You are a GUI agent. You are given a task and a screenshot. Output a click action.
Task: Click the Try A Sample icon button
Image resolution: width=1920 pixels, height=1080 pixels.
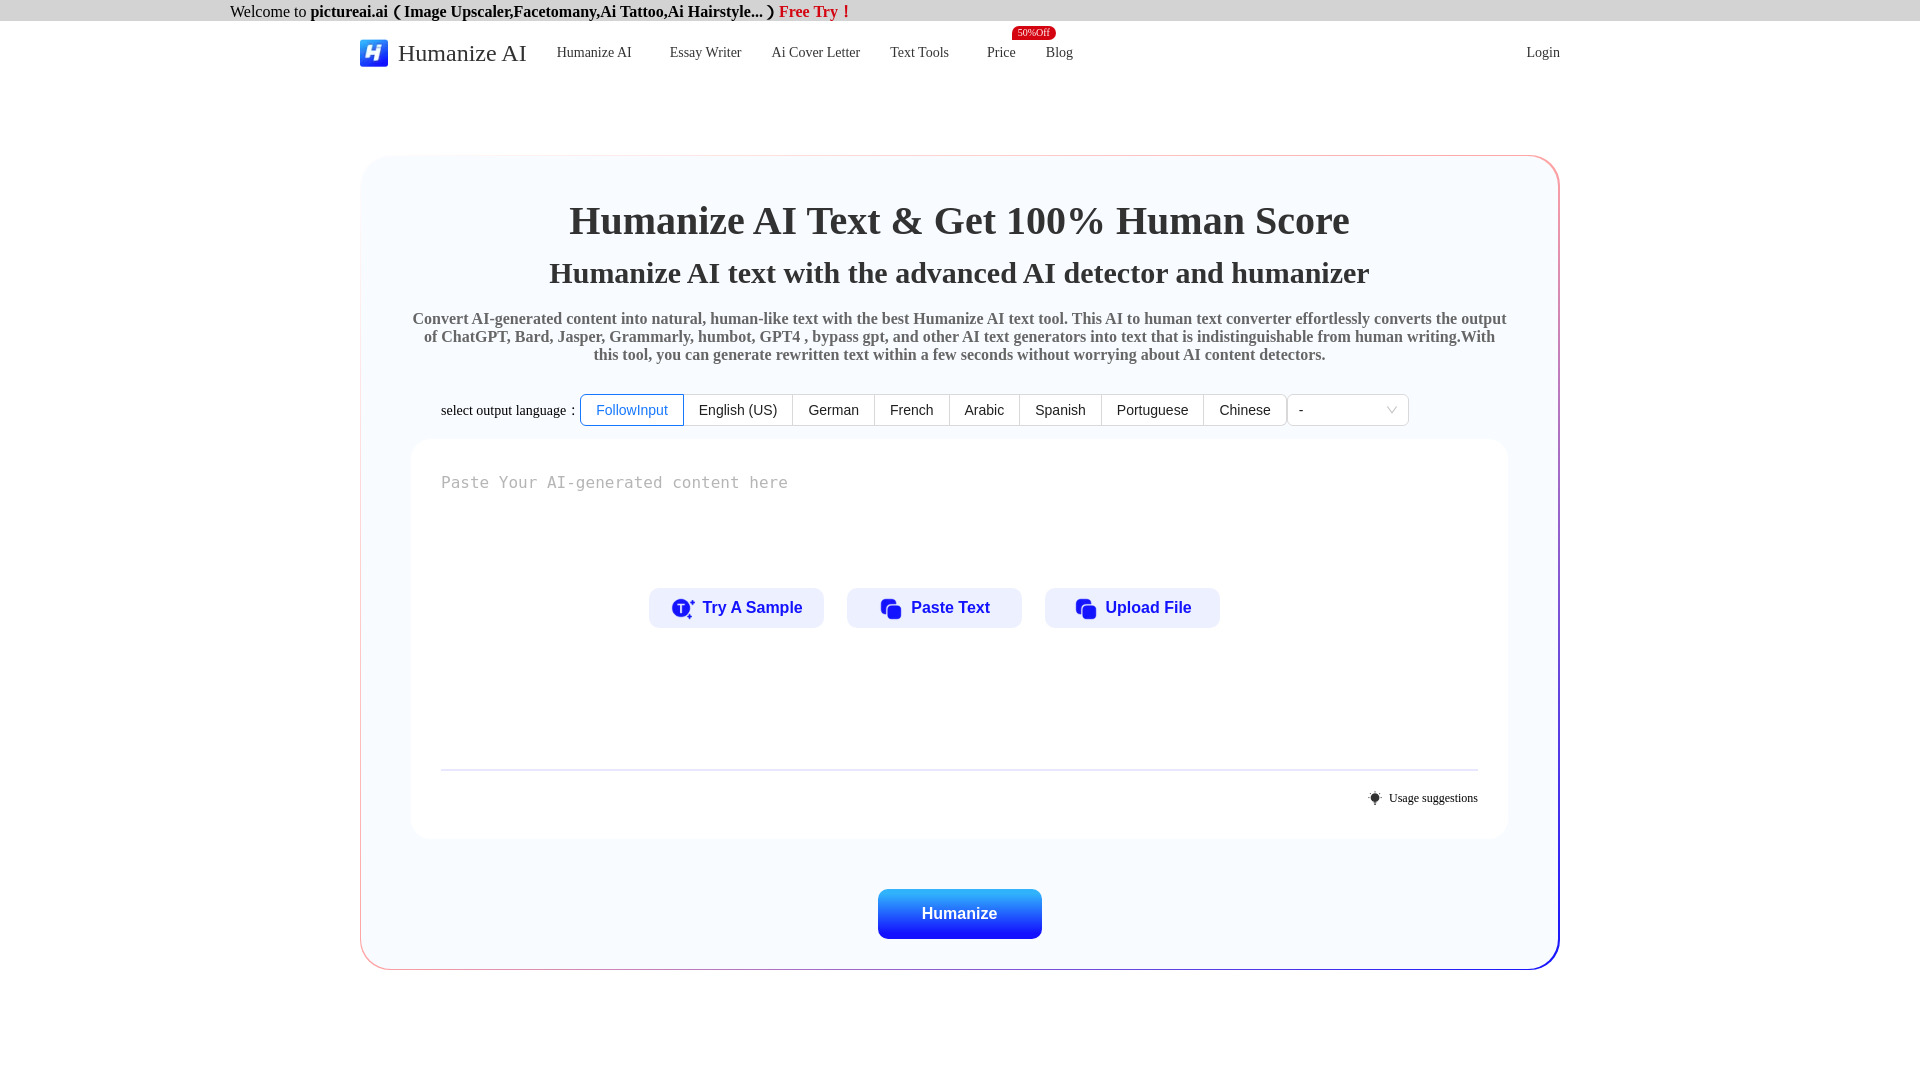[683, 608]
